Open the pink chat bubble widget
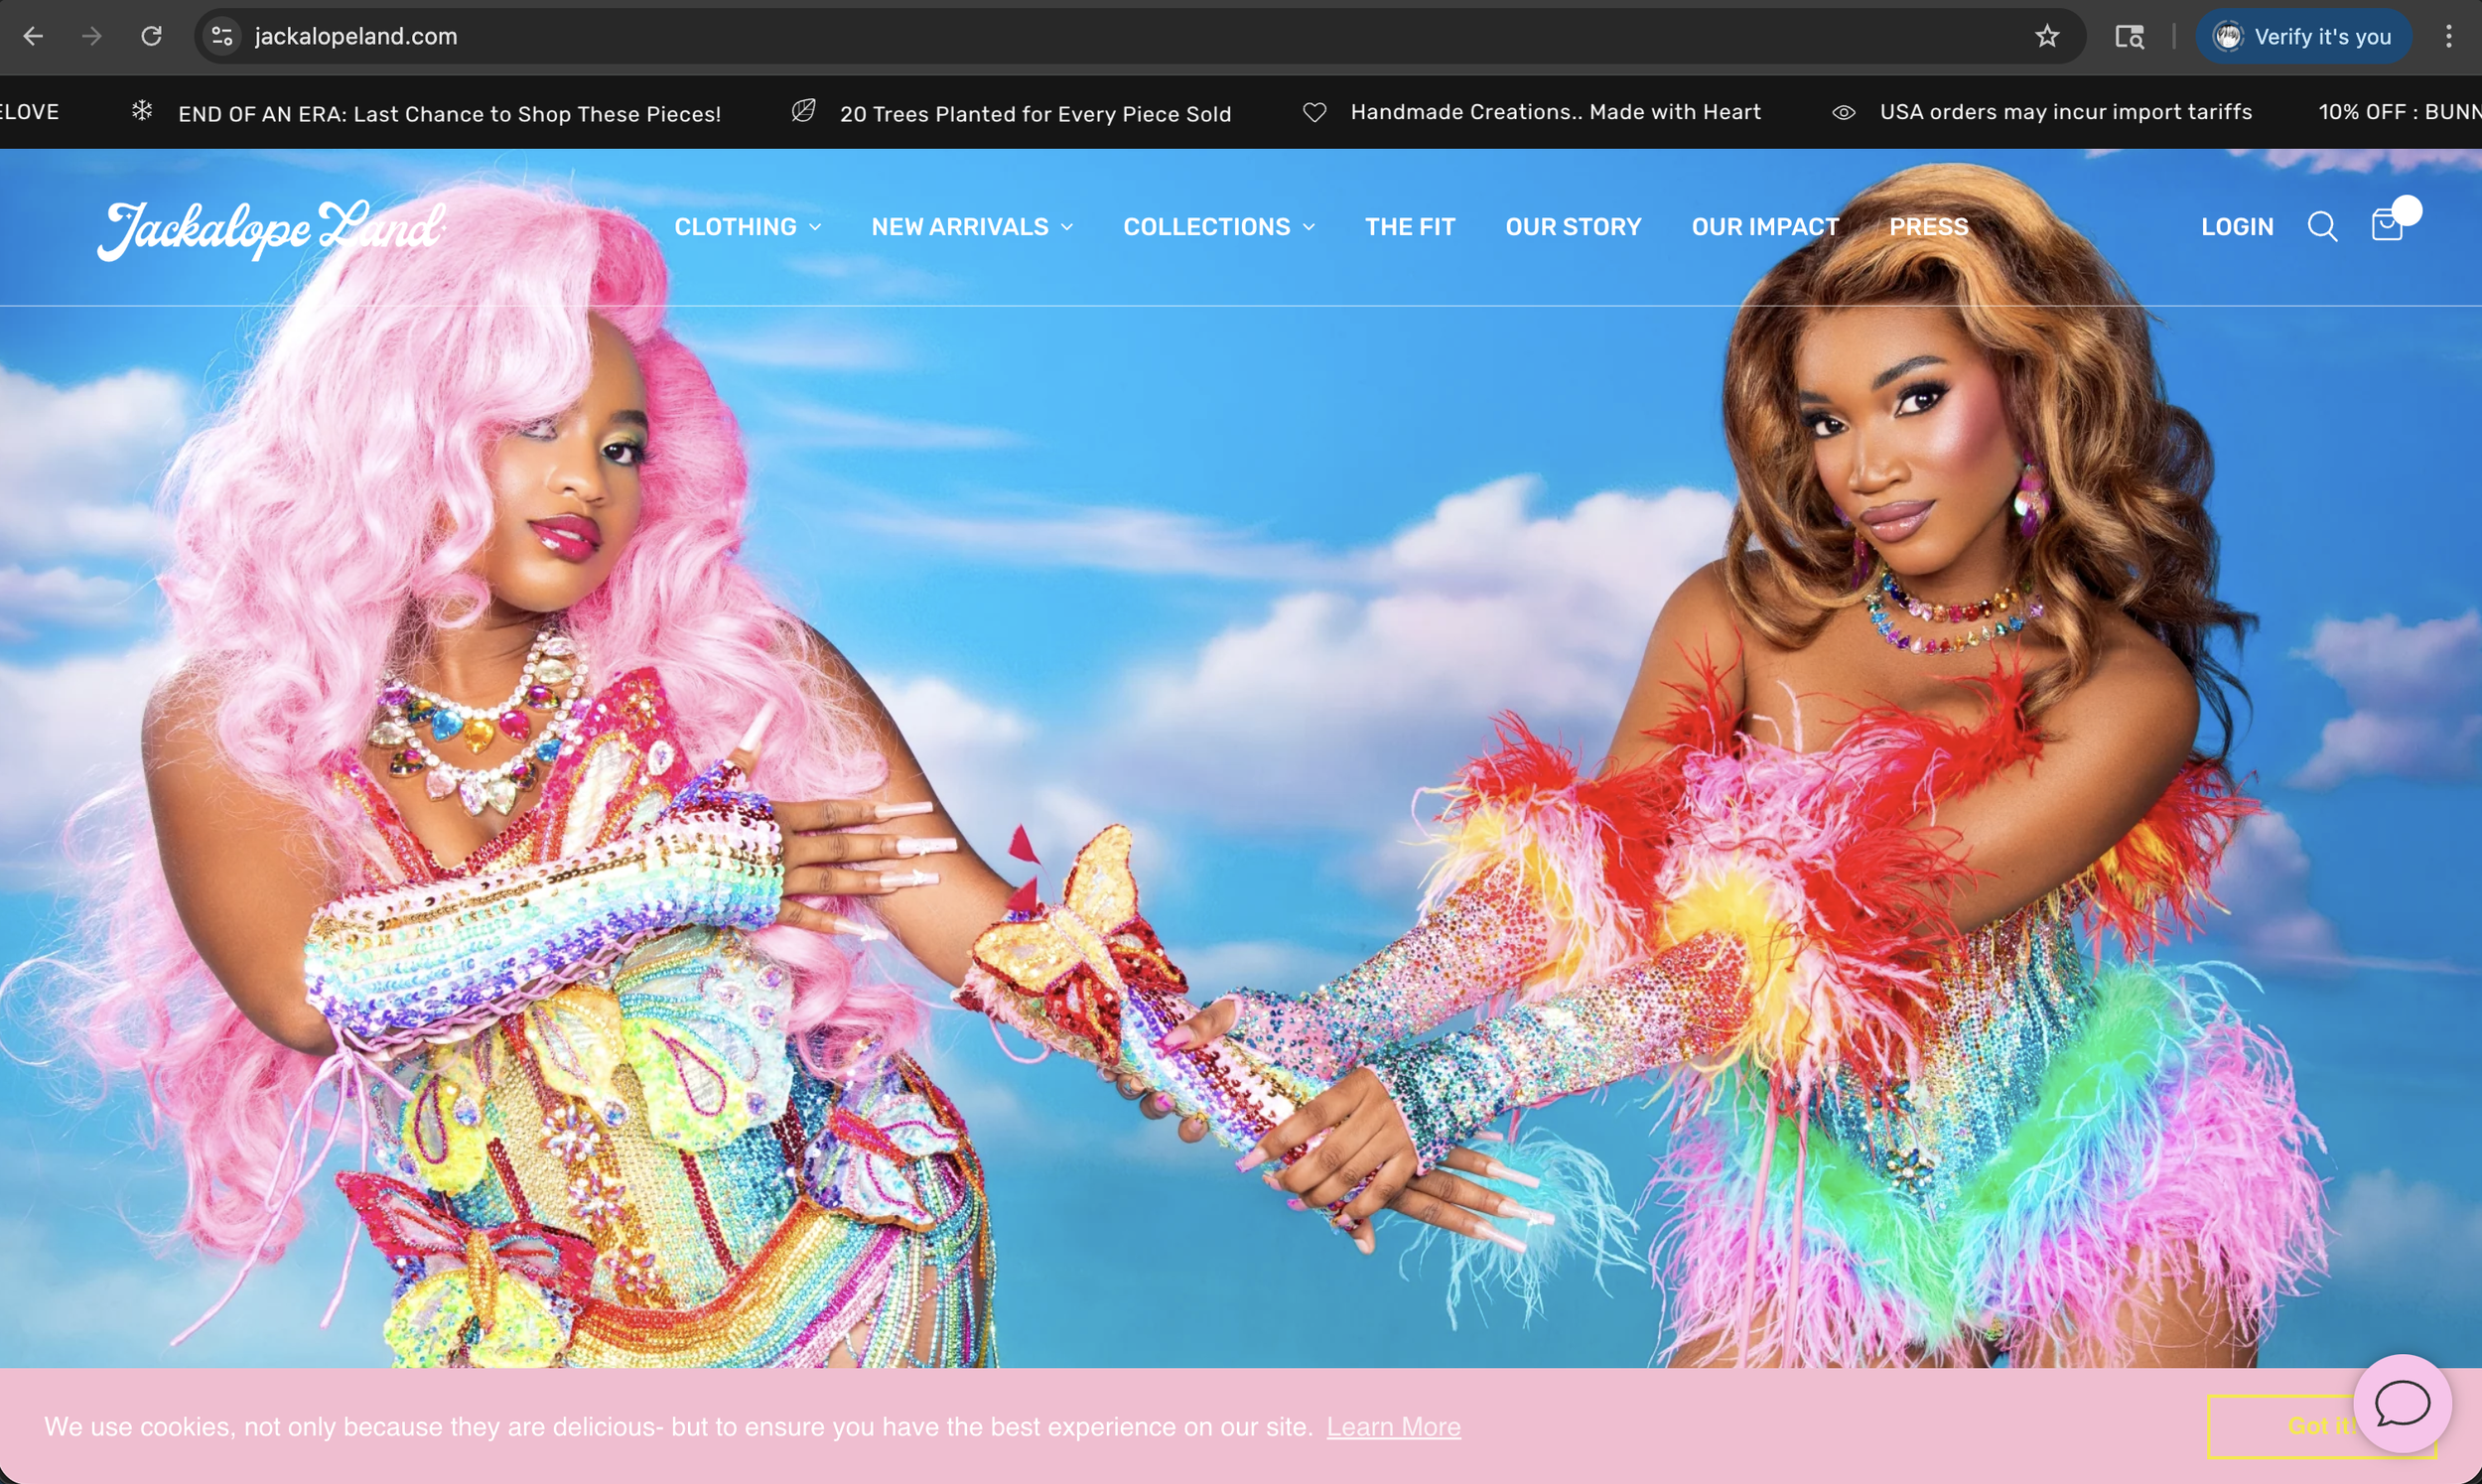 point(2402,1403)
